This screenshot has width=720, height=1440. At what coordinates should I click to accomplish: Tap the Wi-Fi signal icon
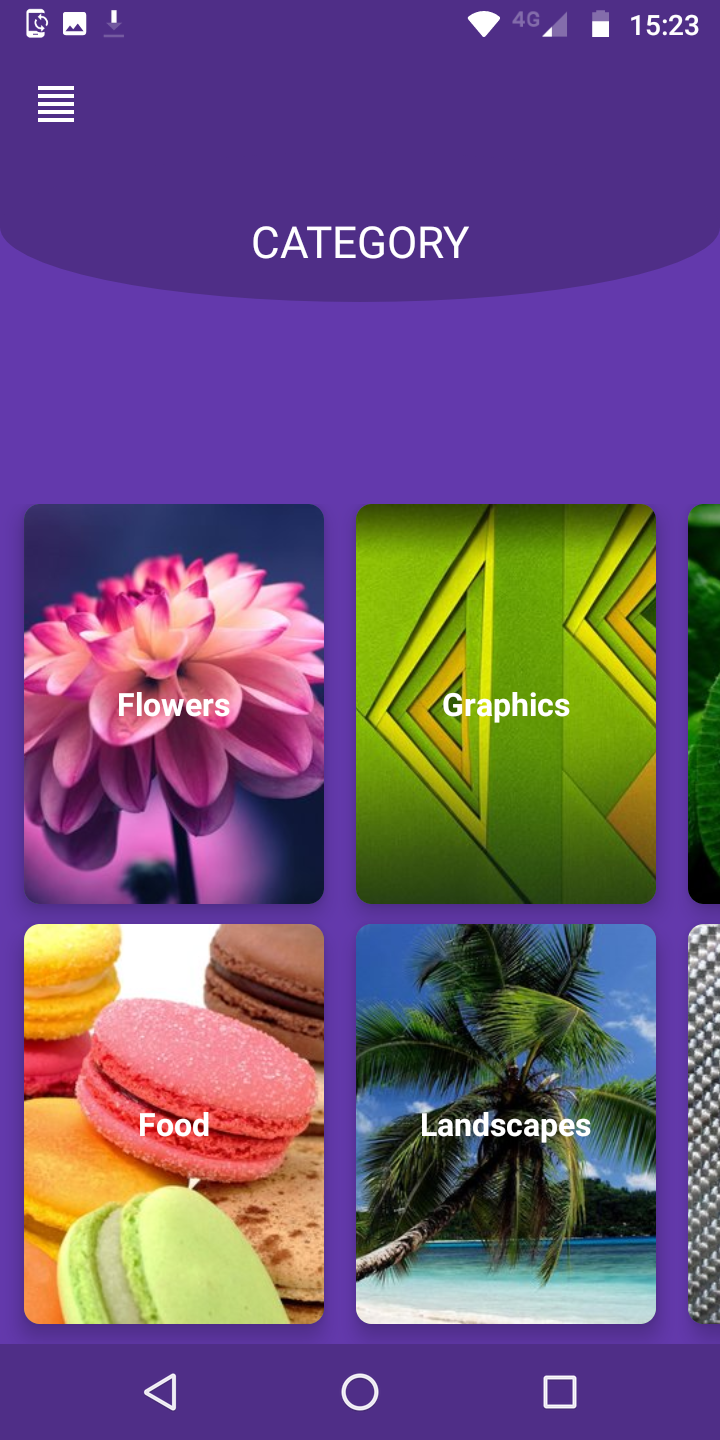coord(484,25)
